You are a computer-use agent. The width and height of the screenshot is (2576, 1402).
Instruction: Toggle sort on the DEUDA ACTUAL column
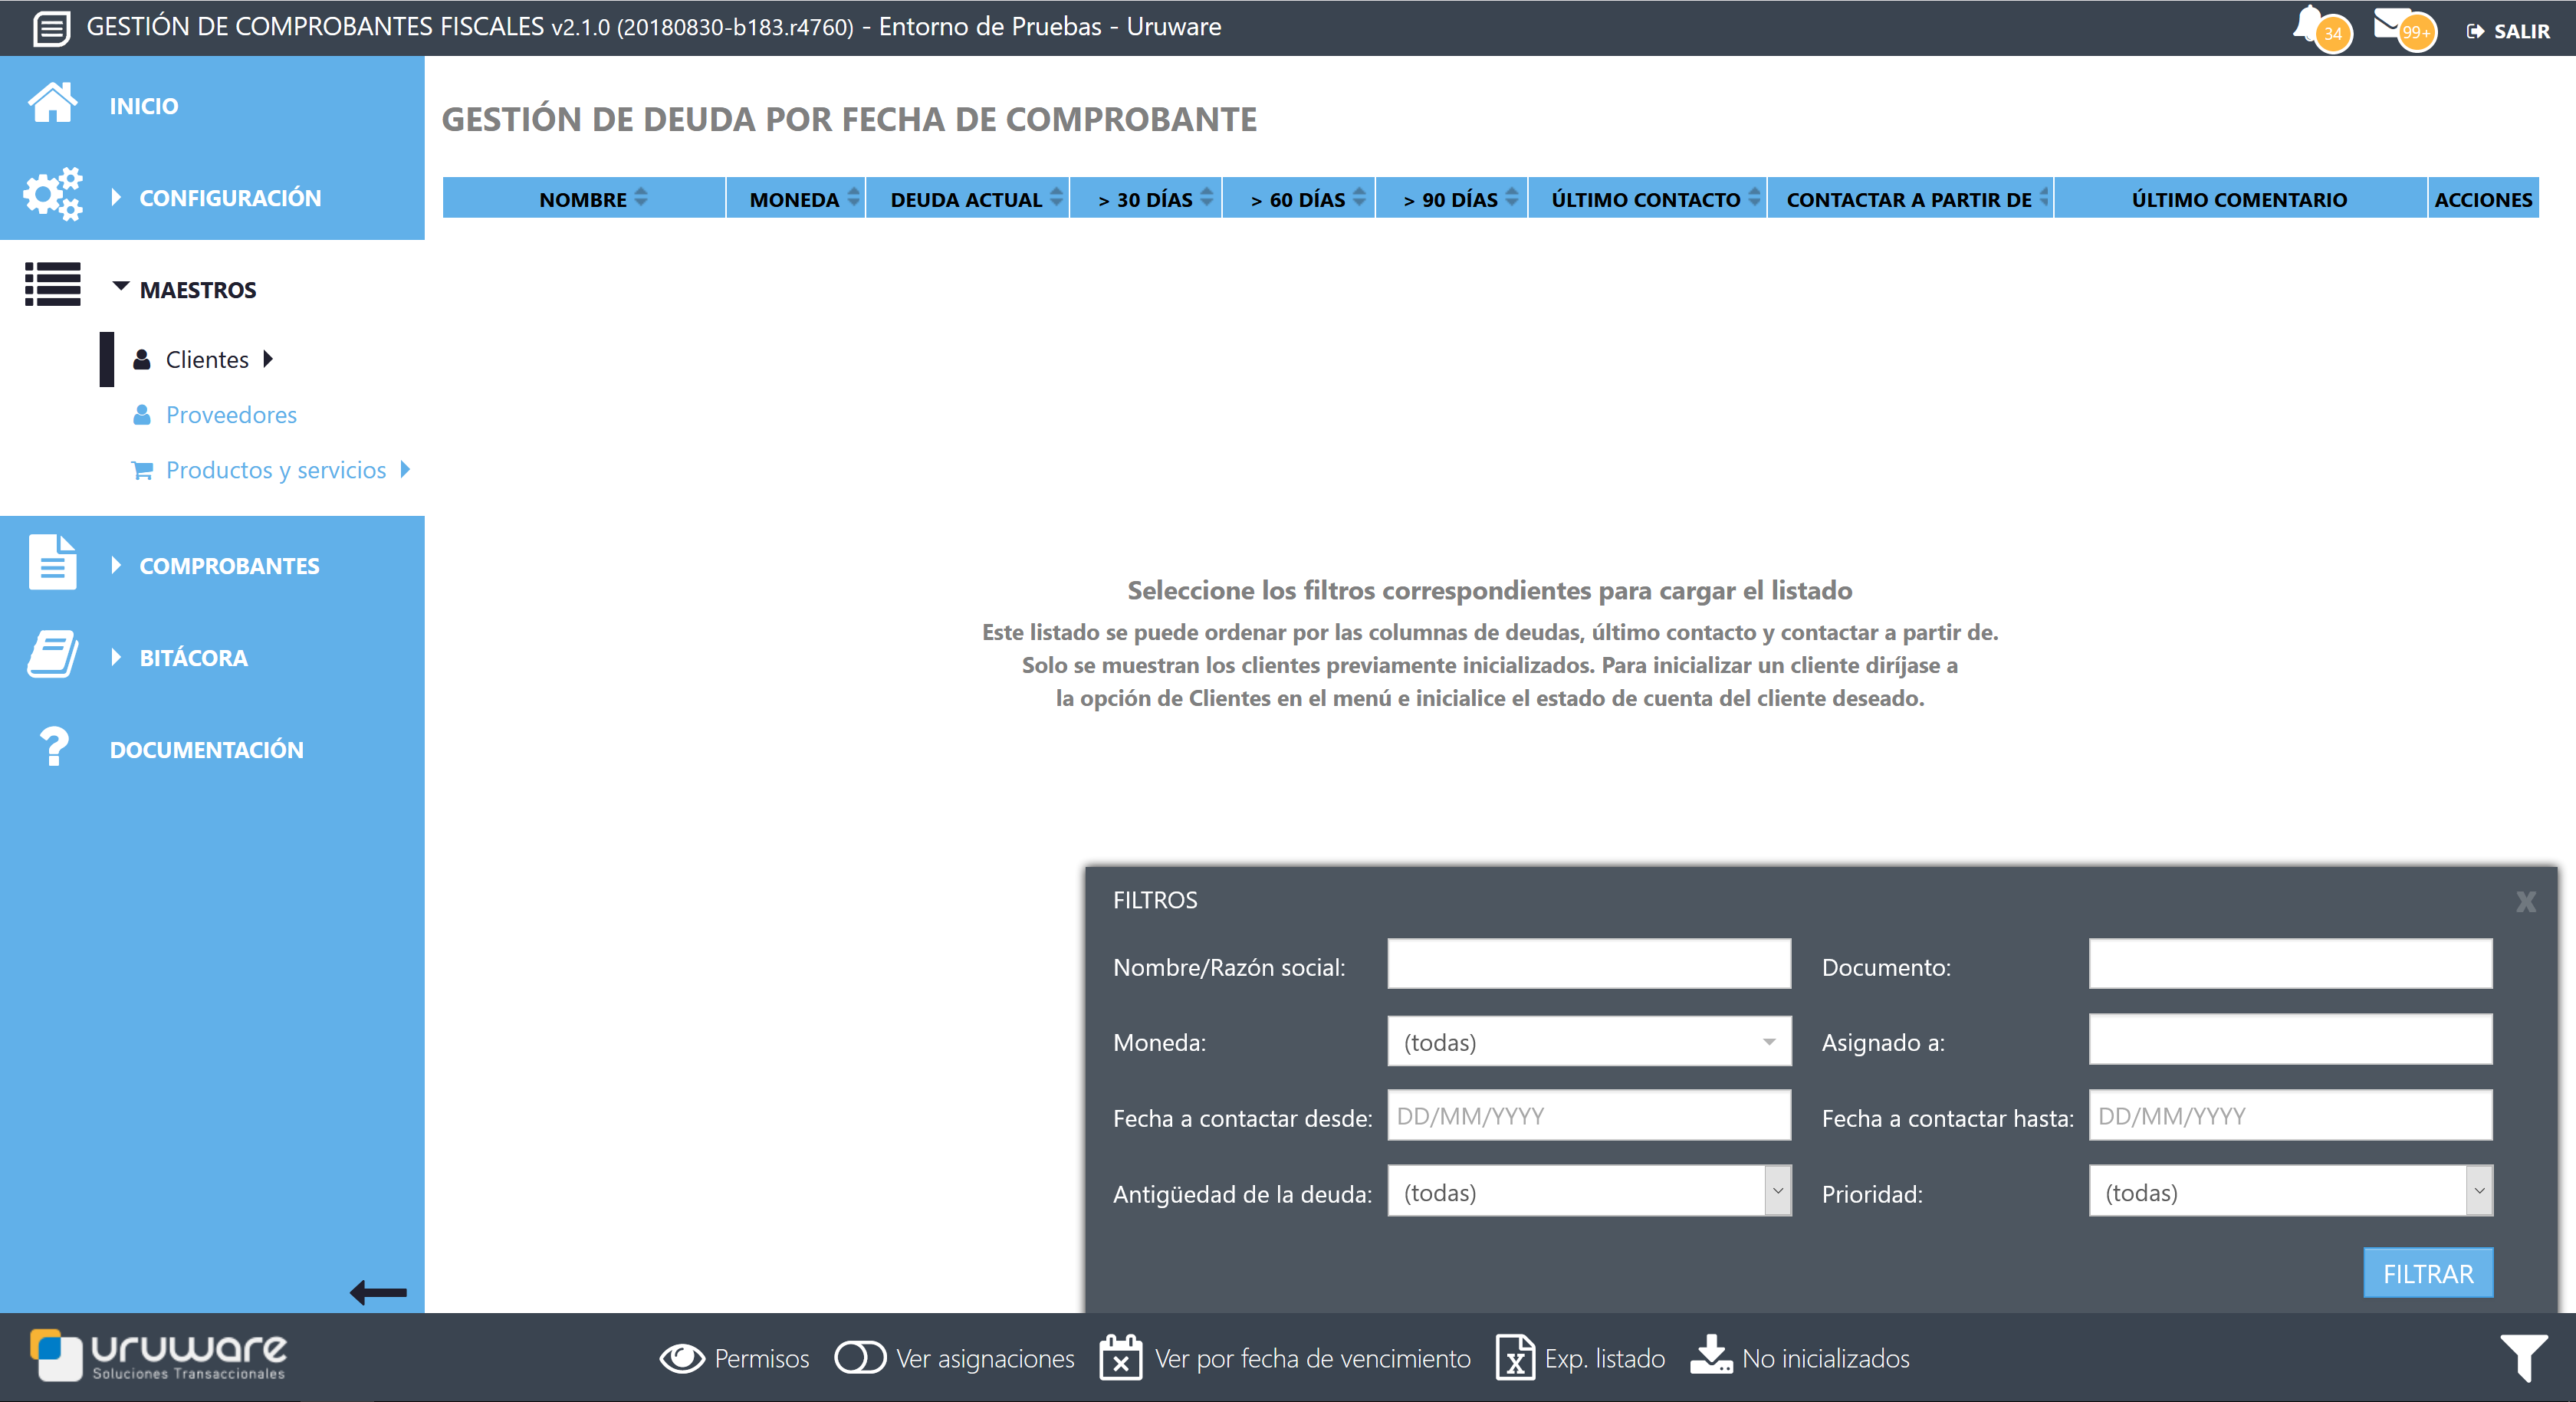pos(1056,197)
